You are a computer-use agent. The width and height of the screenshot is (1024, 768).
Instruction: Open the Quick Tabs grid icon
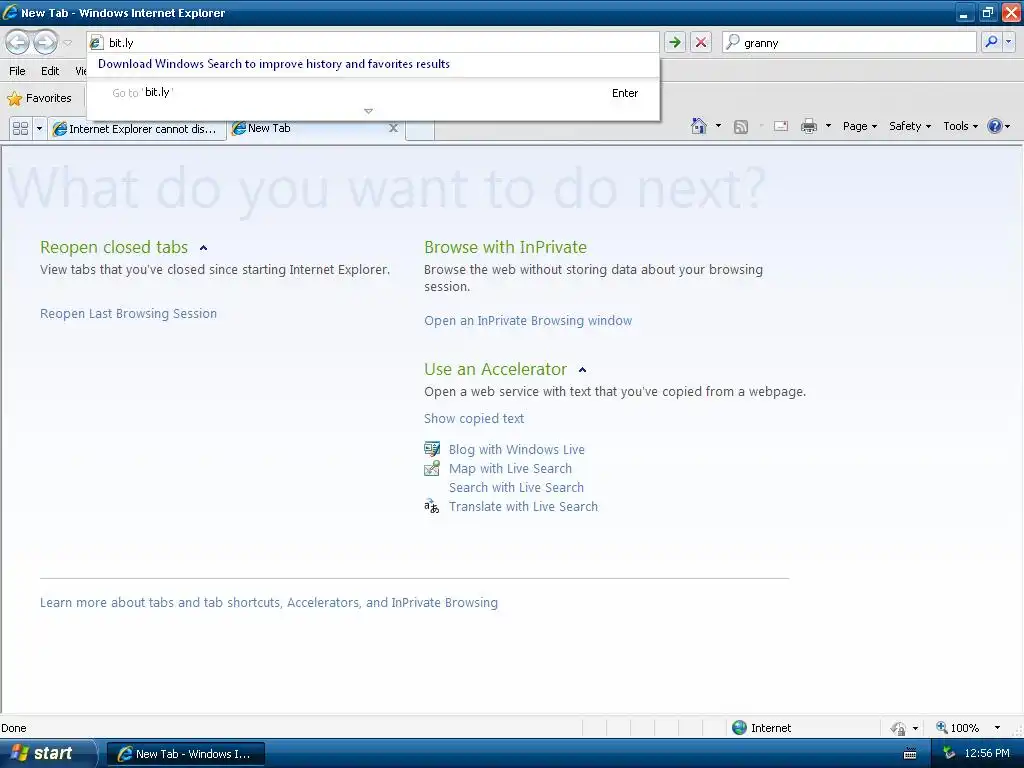pyautogui.click(x=20, y=128)
